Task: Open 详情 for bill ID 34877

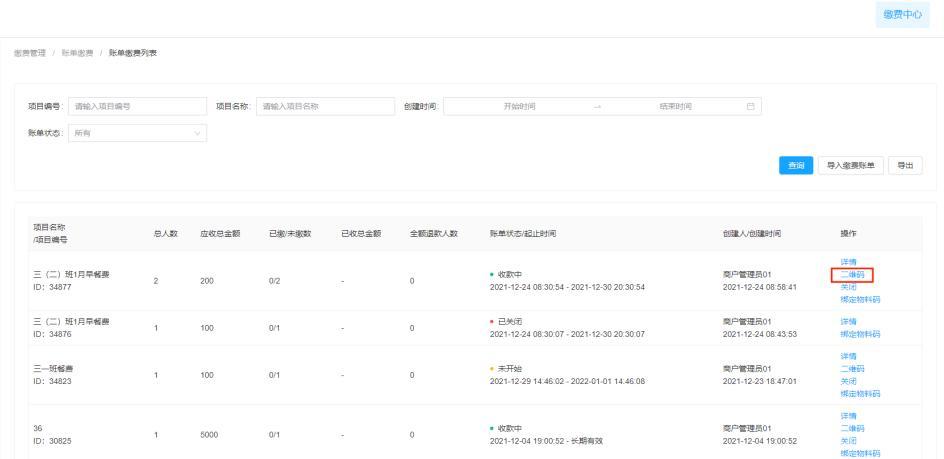Action: click(x=848, y=262)
